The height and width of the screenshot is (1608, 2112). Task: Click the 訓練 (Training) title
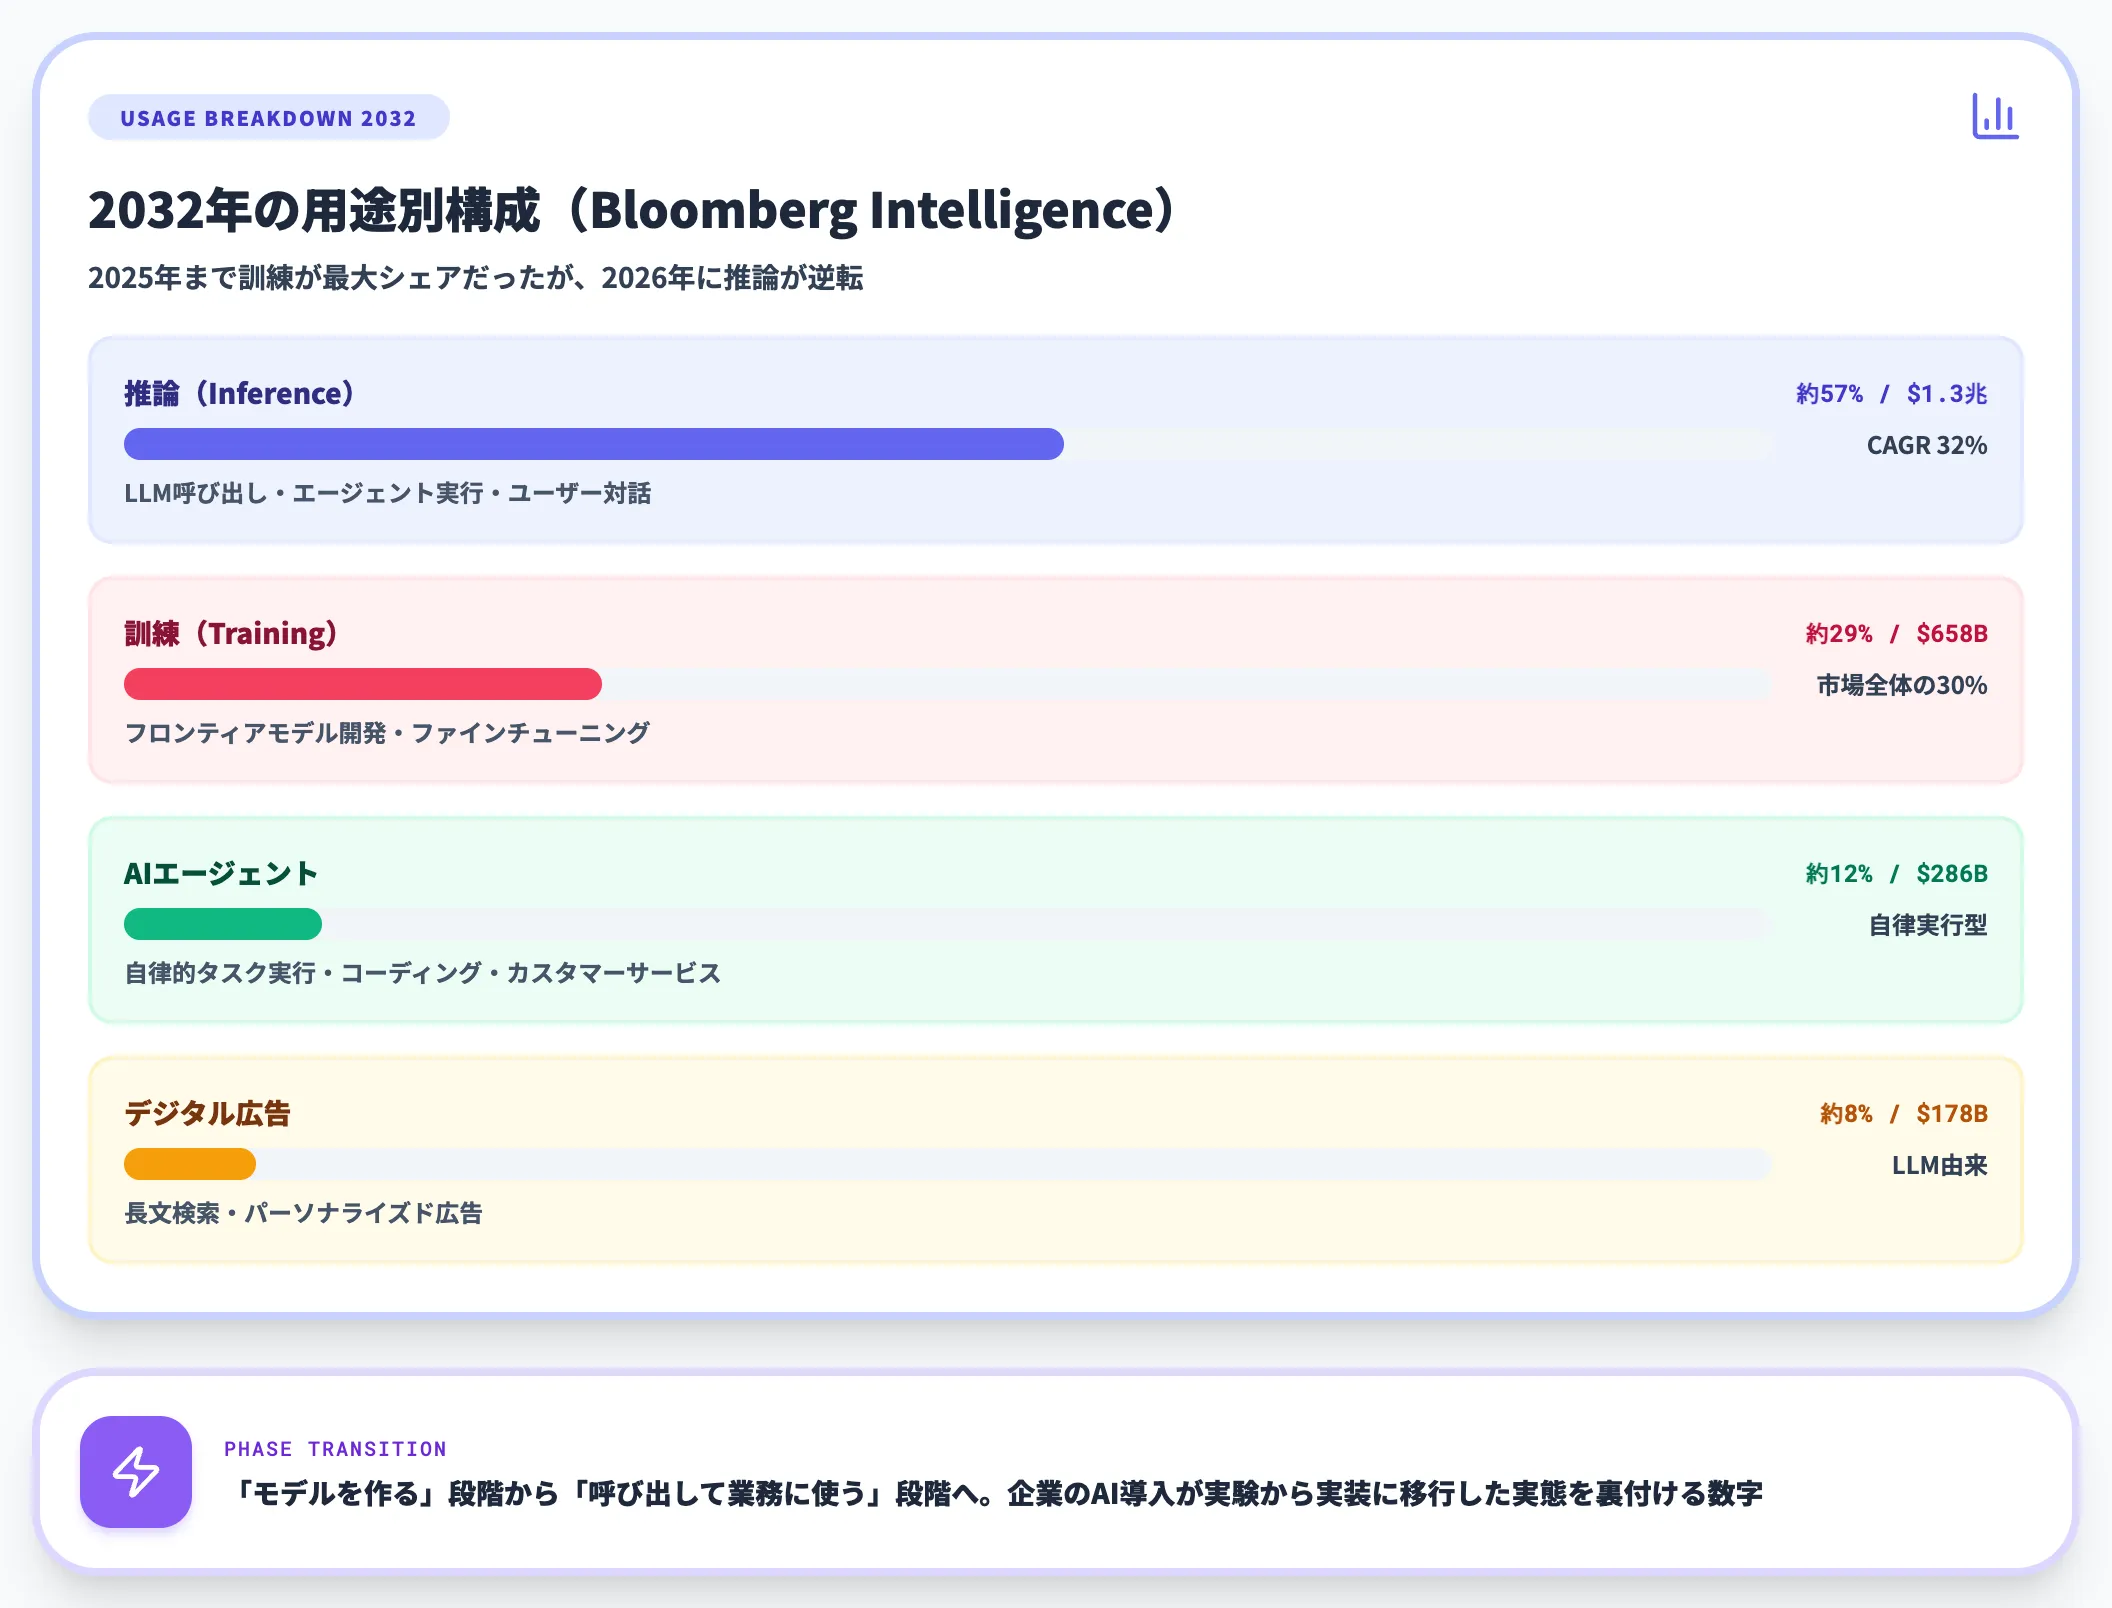coord(231,634)
